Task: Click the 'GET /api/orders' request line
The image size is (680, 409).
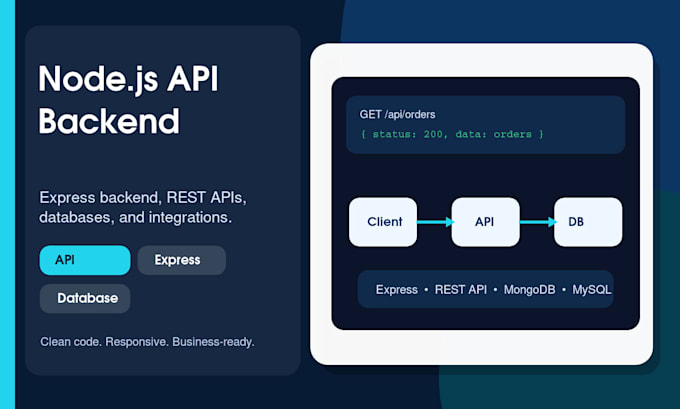Action: (397, 115)
